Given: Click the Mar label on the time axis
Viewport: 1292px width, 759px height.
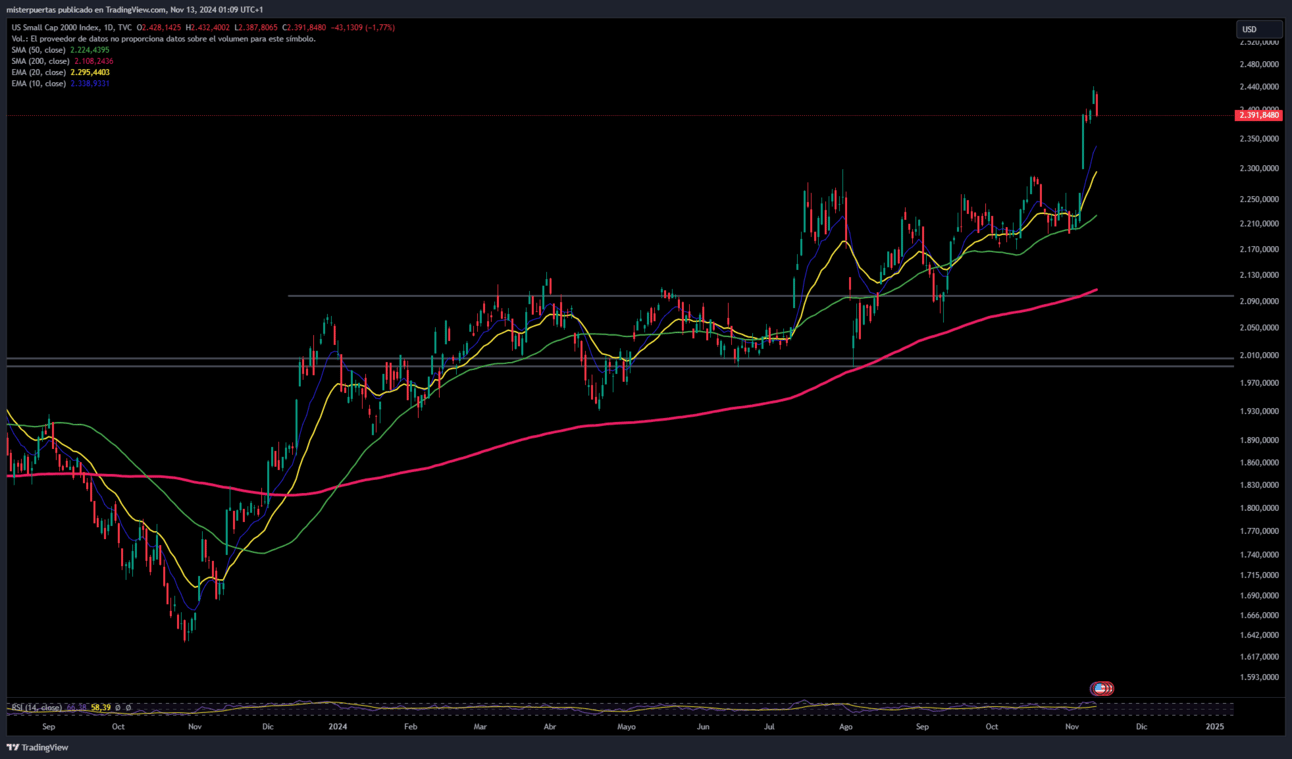Looking at the screenshot, I should [480, 727].
